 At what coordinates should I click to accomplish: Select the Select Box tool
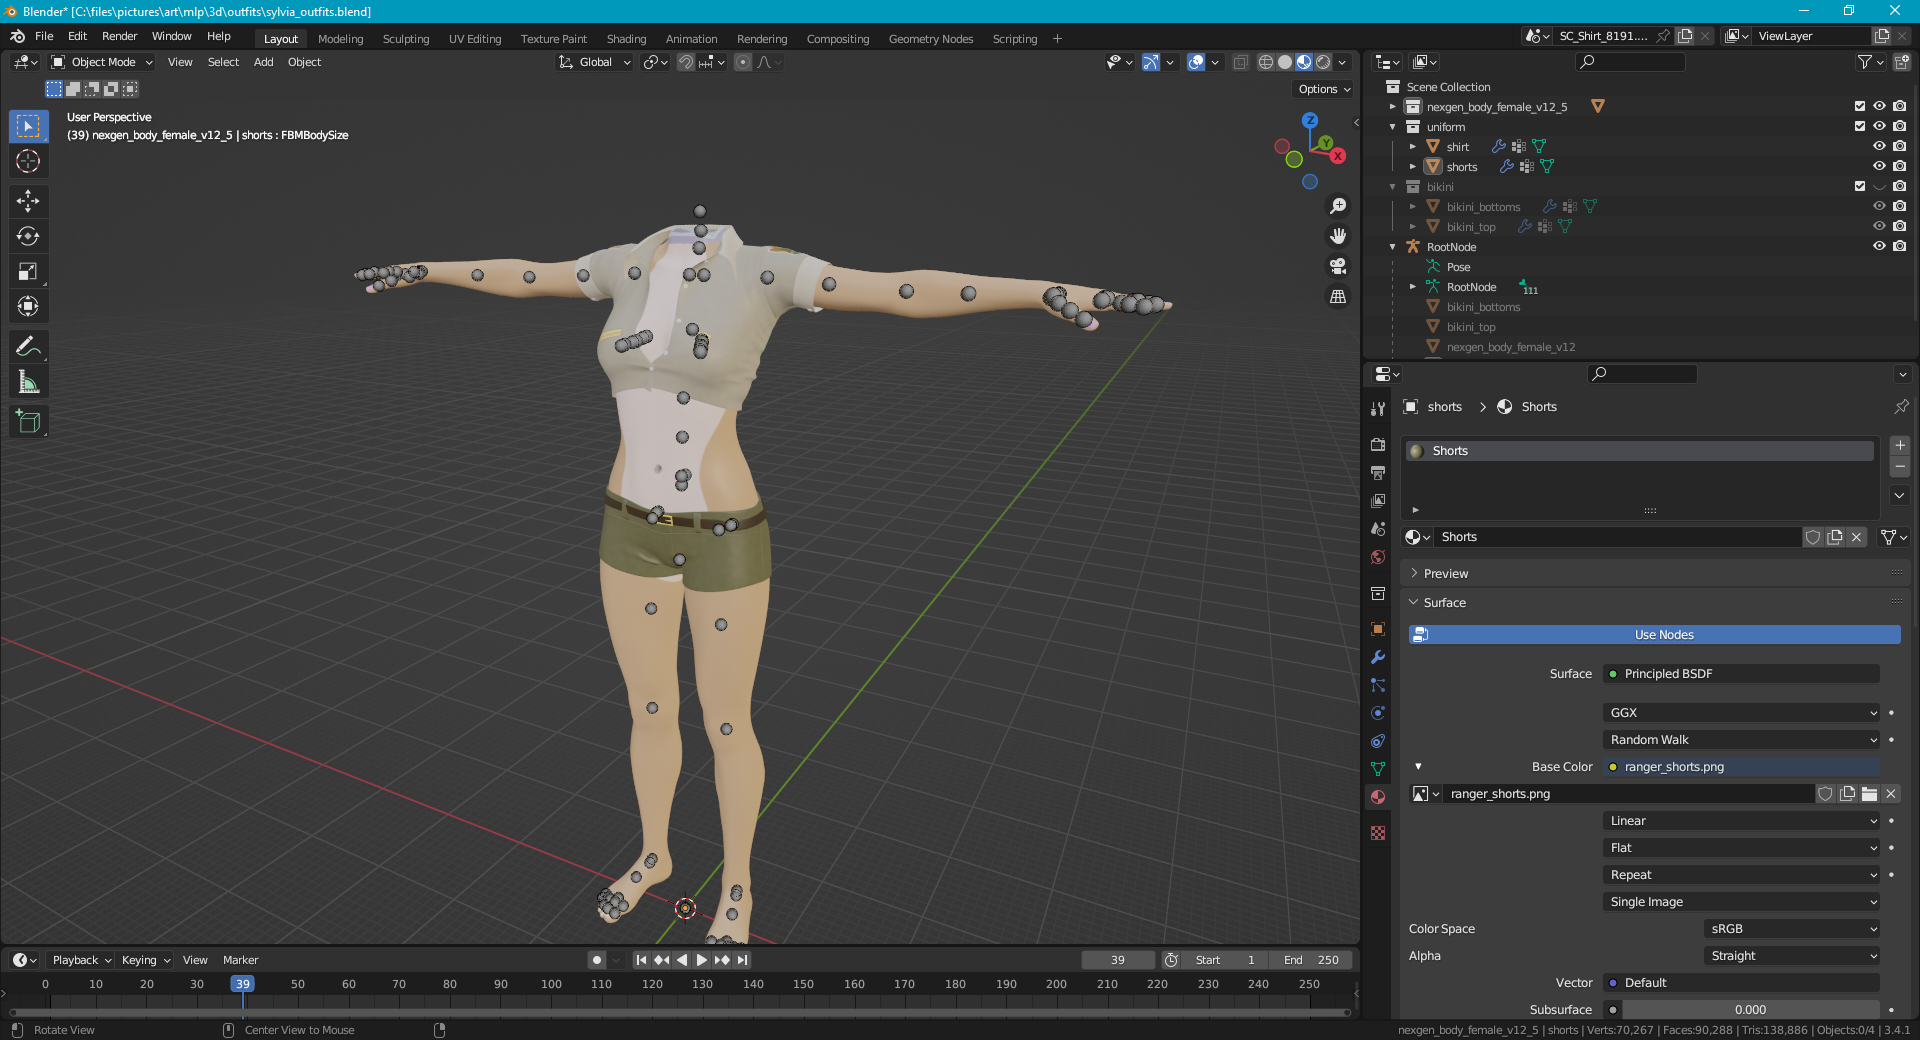[28, 126]
